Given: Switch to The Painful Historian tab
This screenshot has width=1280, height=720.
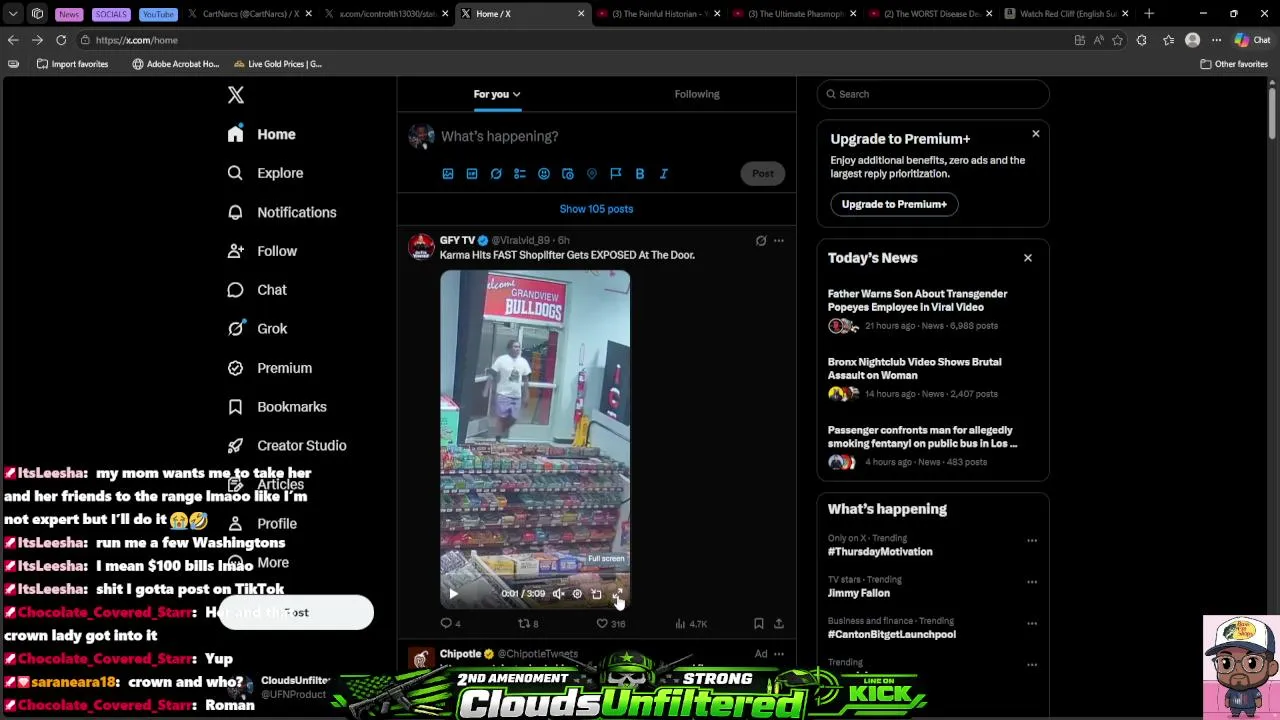Looking at the screenshot, I should tap(660, 14).
